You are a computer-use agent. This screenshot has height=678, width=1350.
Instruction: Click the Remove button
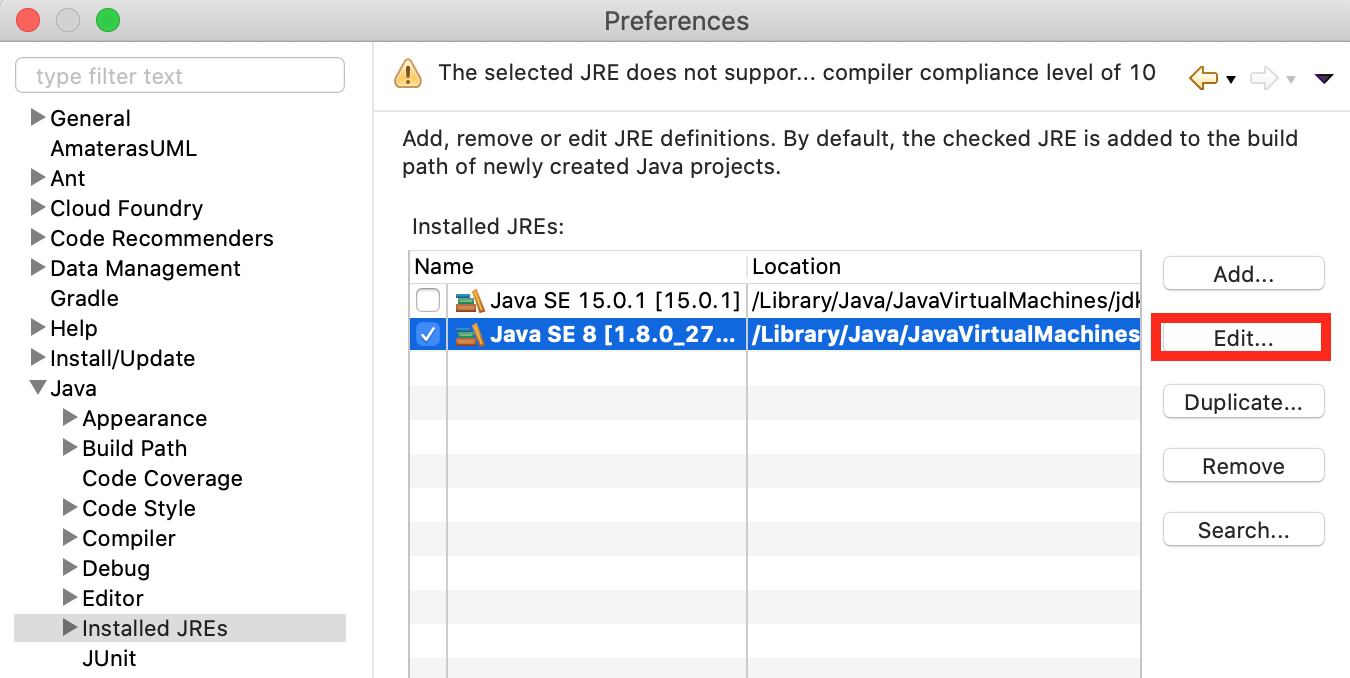click(x=1244, y=466)
